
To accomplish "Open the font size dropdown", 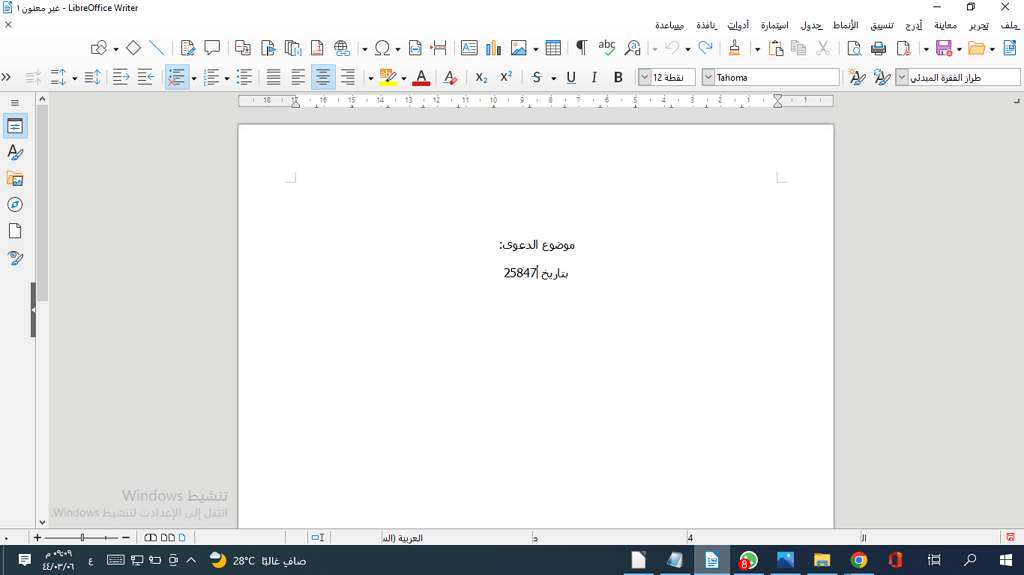I will tap(645, 77).
